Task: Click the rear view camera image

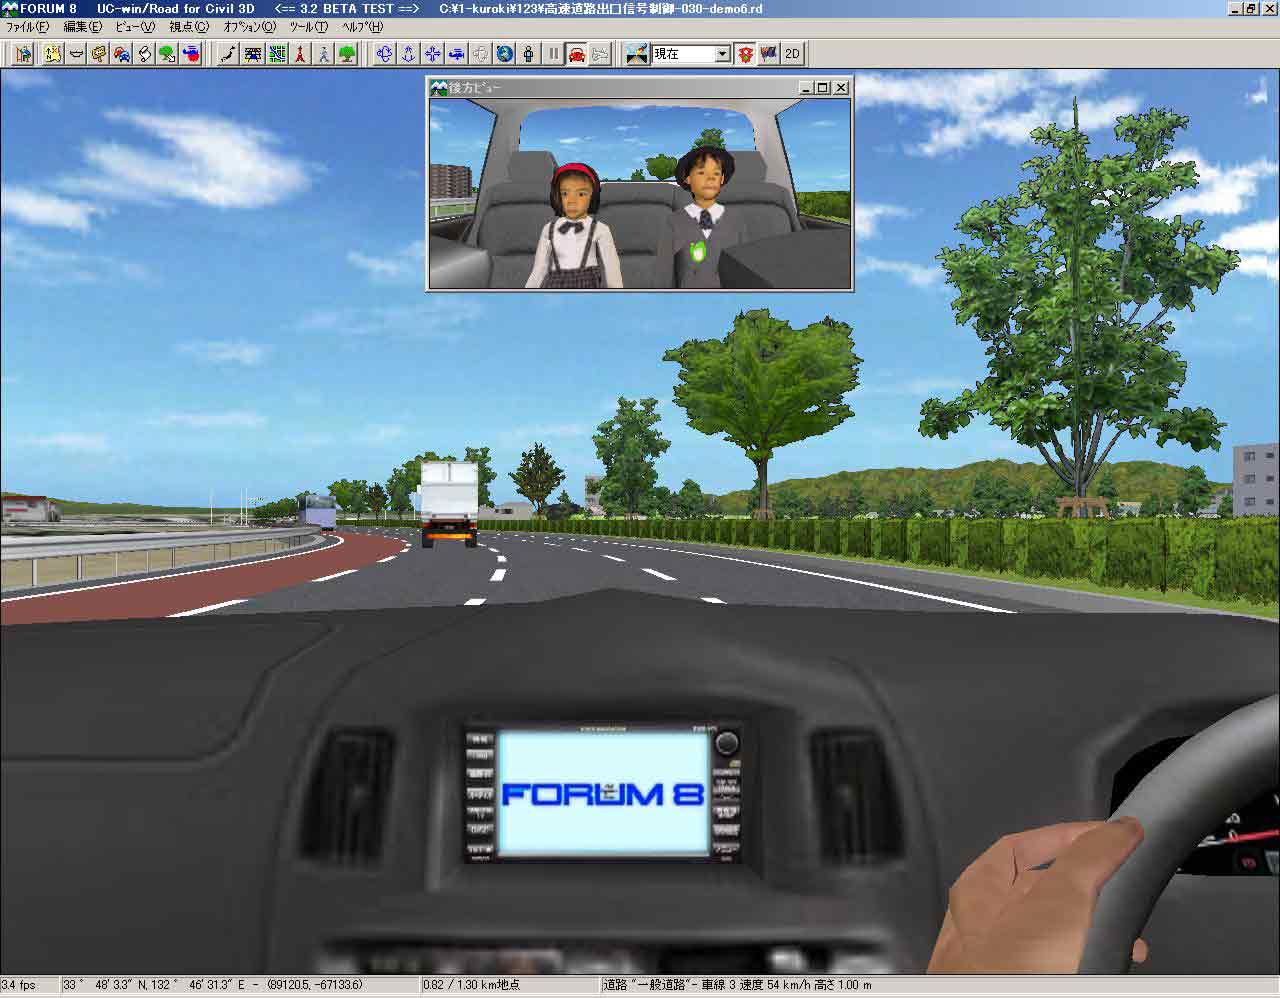Action: 640,193
